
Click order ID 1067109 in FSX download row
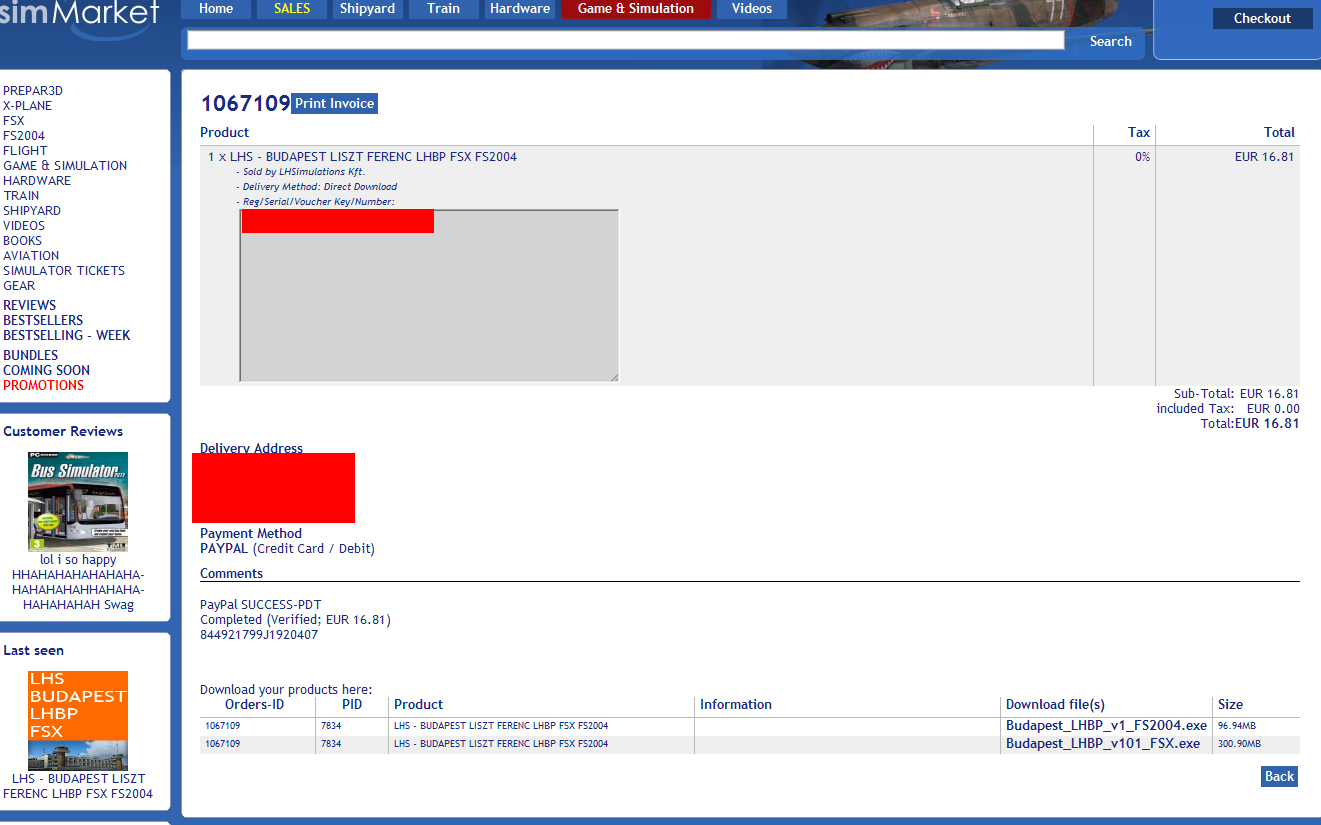coord(223,744)
